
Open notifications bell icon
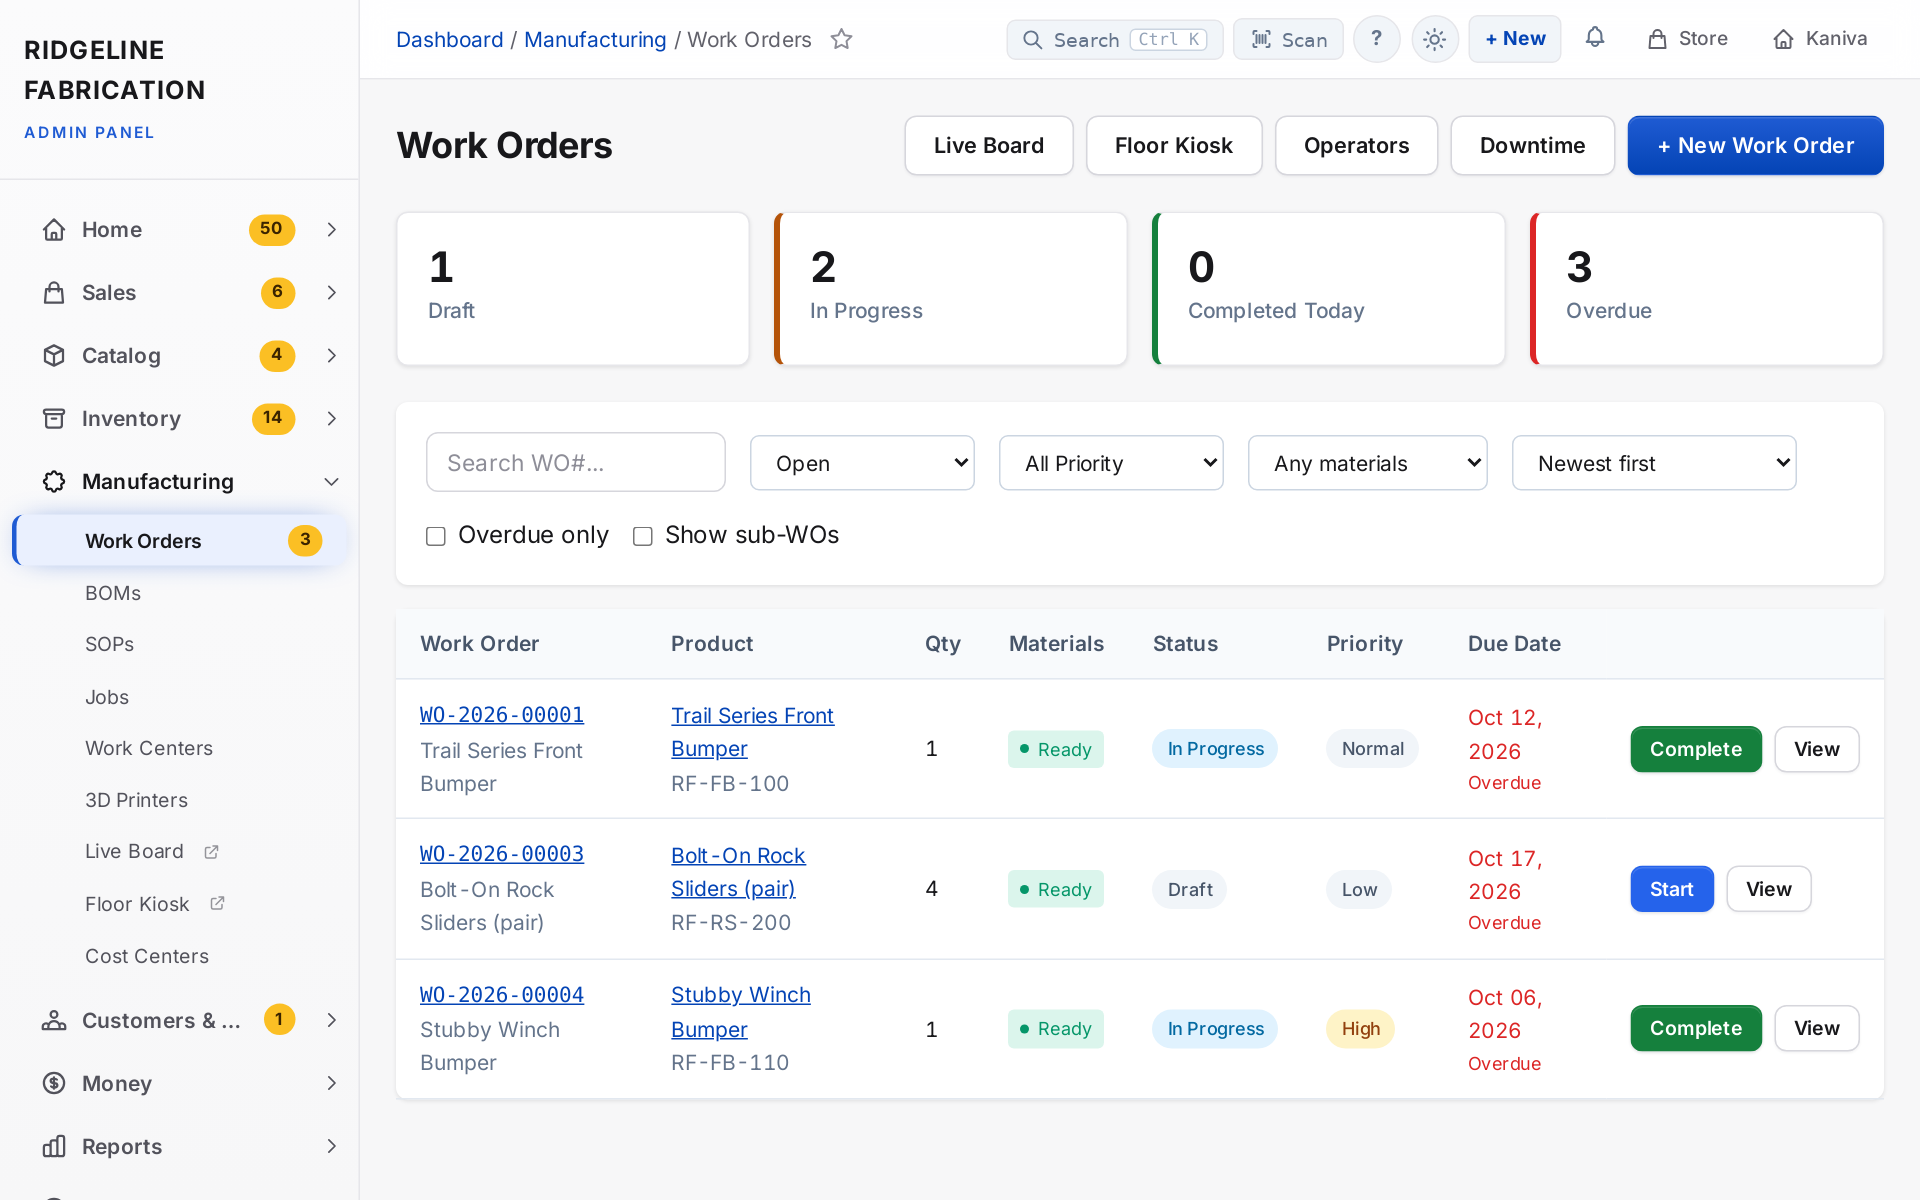pos(1595,38)
